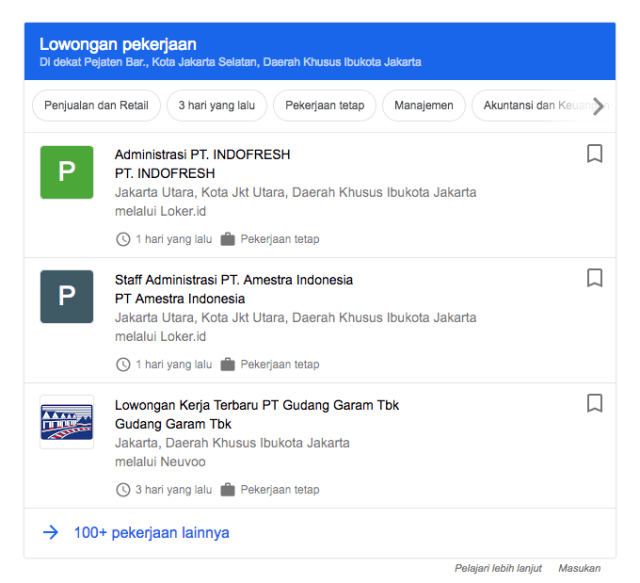Click the PT. INDOFRESH company name
Screen dimensions: 640x583
tap(165, 174)
